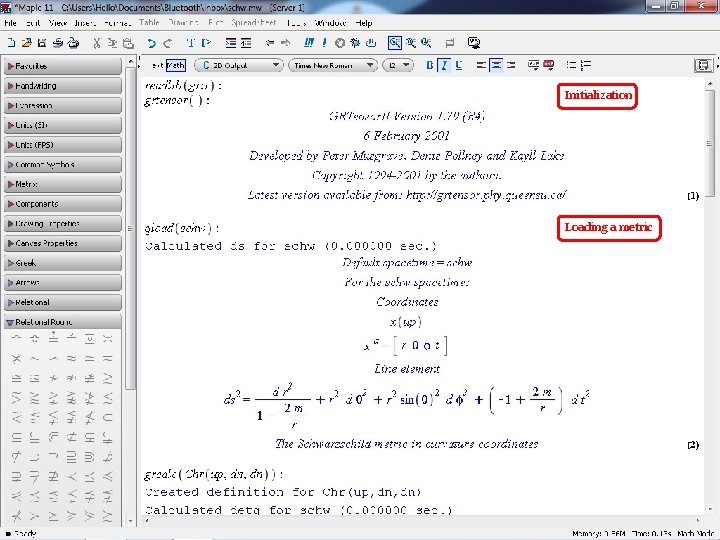Open the View menu
The width and height of the screenshot is (720, 540).
click(x=58, y=23)
